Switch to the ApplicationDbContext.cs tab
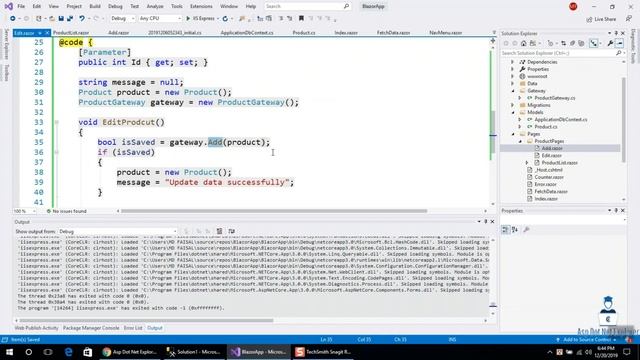 tap(247, 33)
